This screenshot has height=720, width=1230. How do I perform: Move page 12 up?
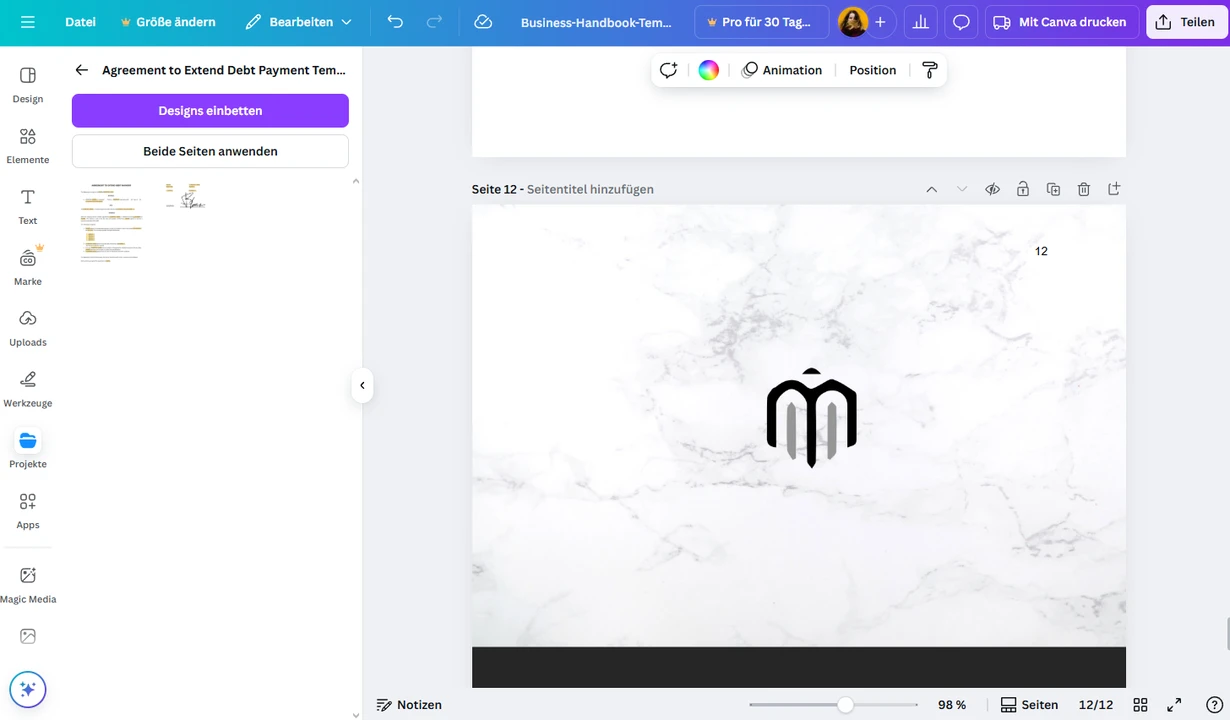[x=931, y=189]
